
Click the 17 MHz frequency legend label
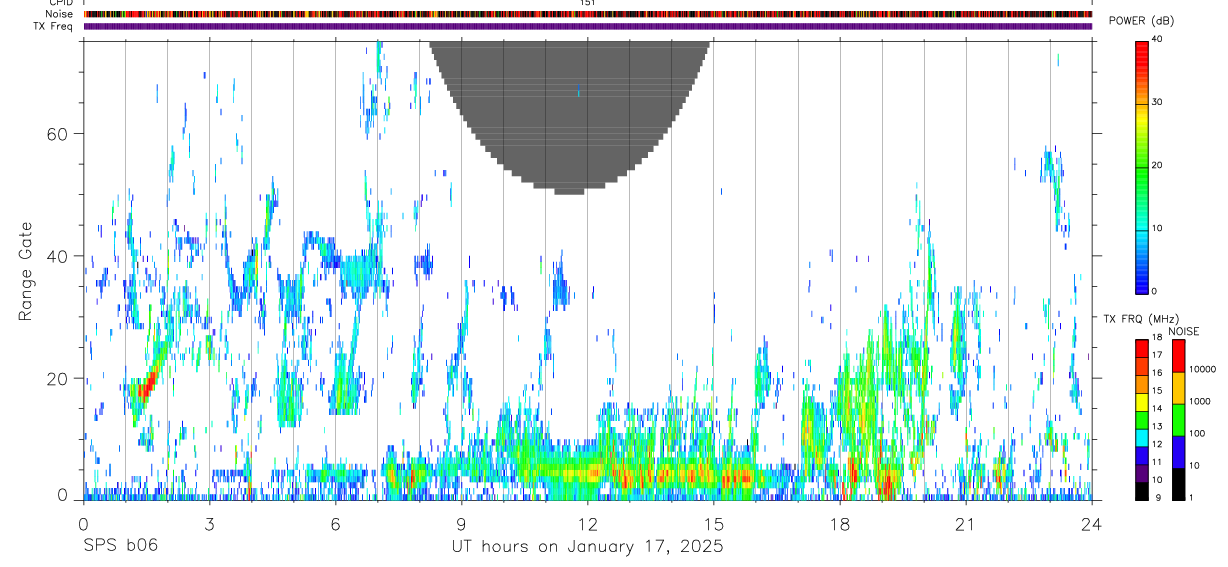point(1158,355)
